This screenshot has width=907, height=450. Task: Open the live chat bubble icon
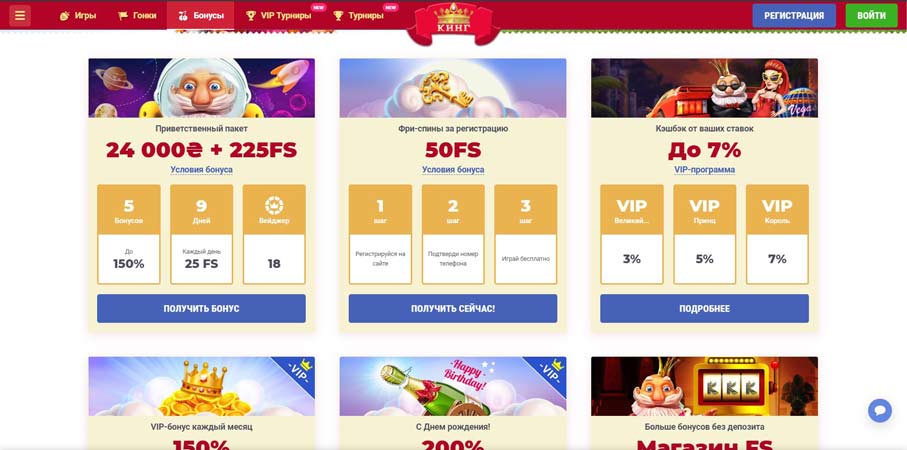pyautogui.click(x=880, y=411)
